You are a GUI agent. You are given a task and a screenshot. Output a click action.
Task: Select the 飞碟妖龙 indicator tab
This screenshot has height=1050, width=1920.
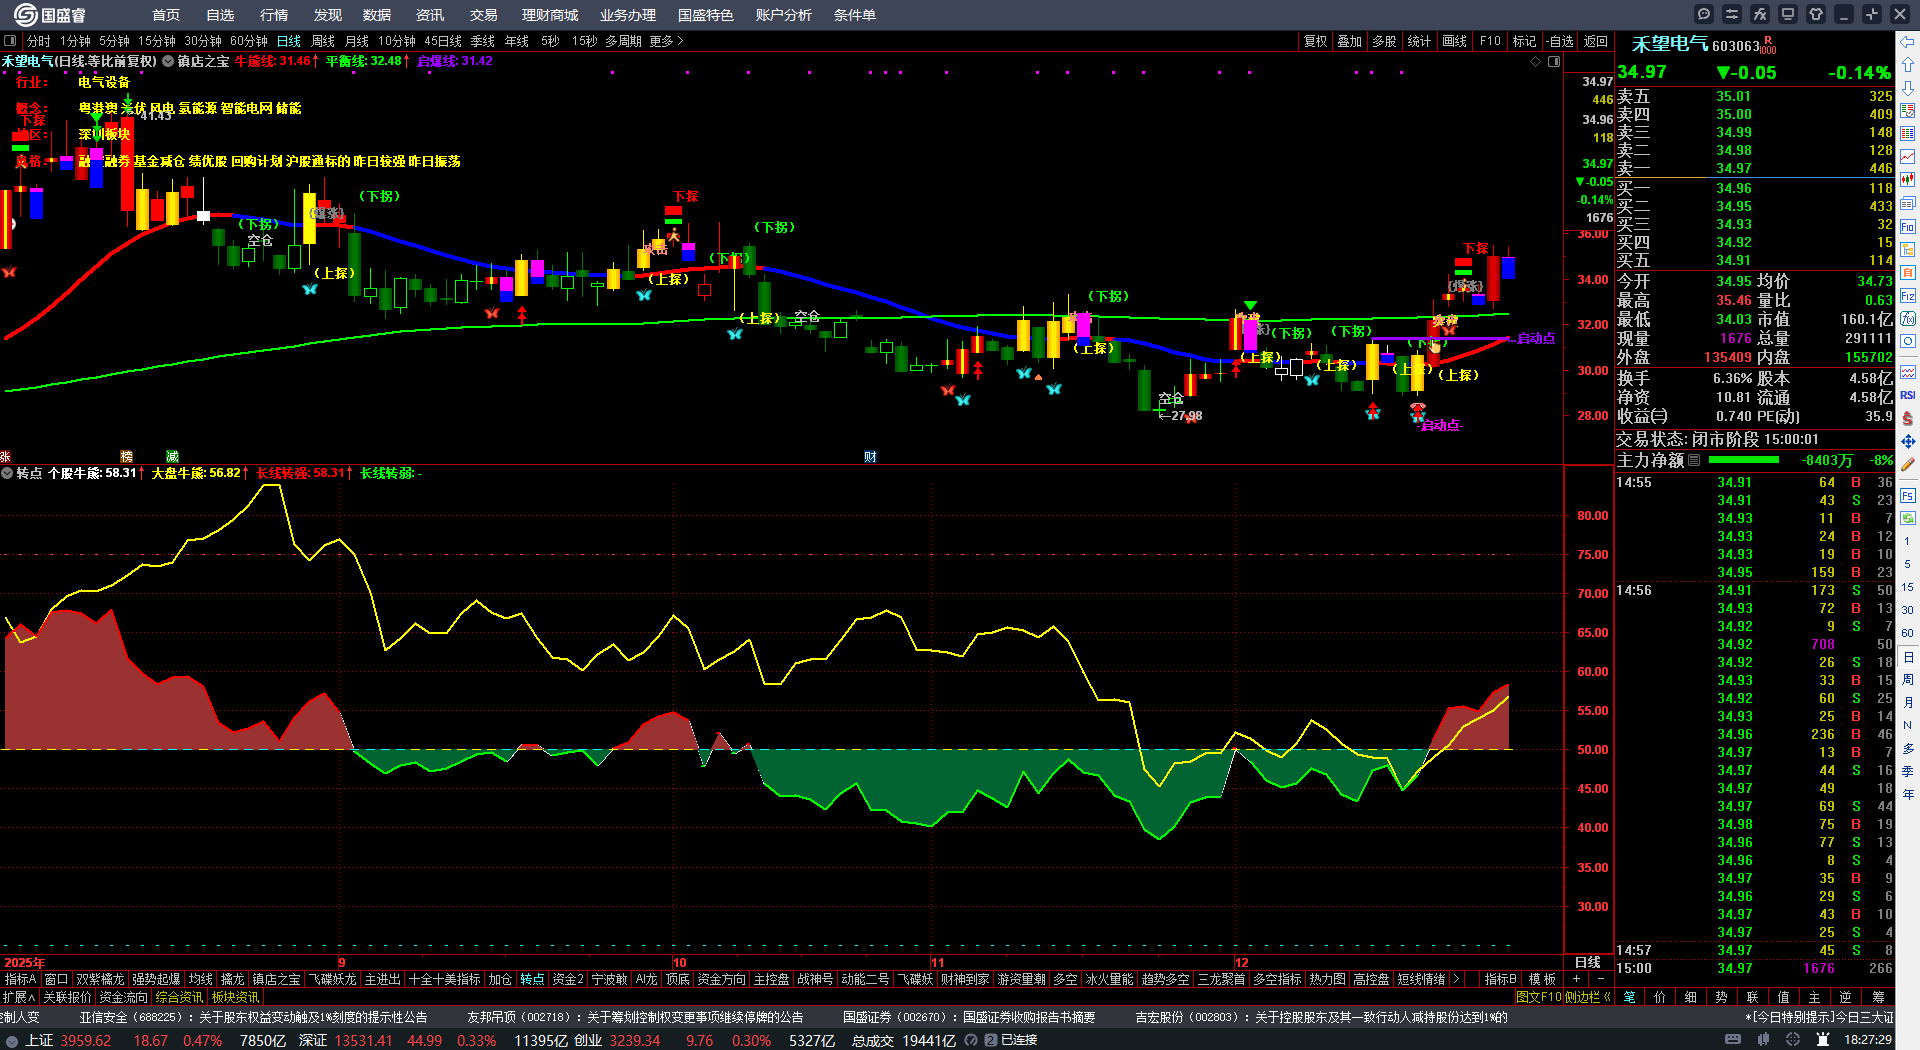pos(333,979)
